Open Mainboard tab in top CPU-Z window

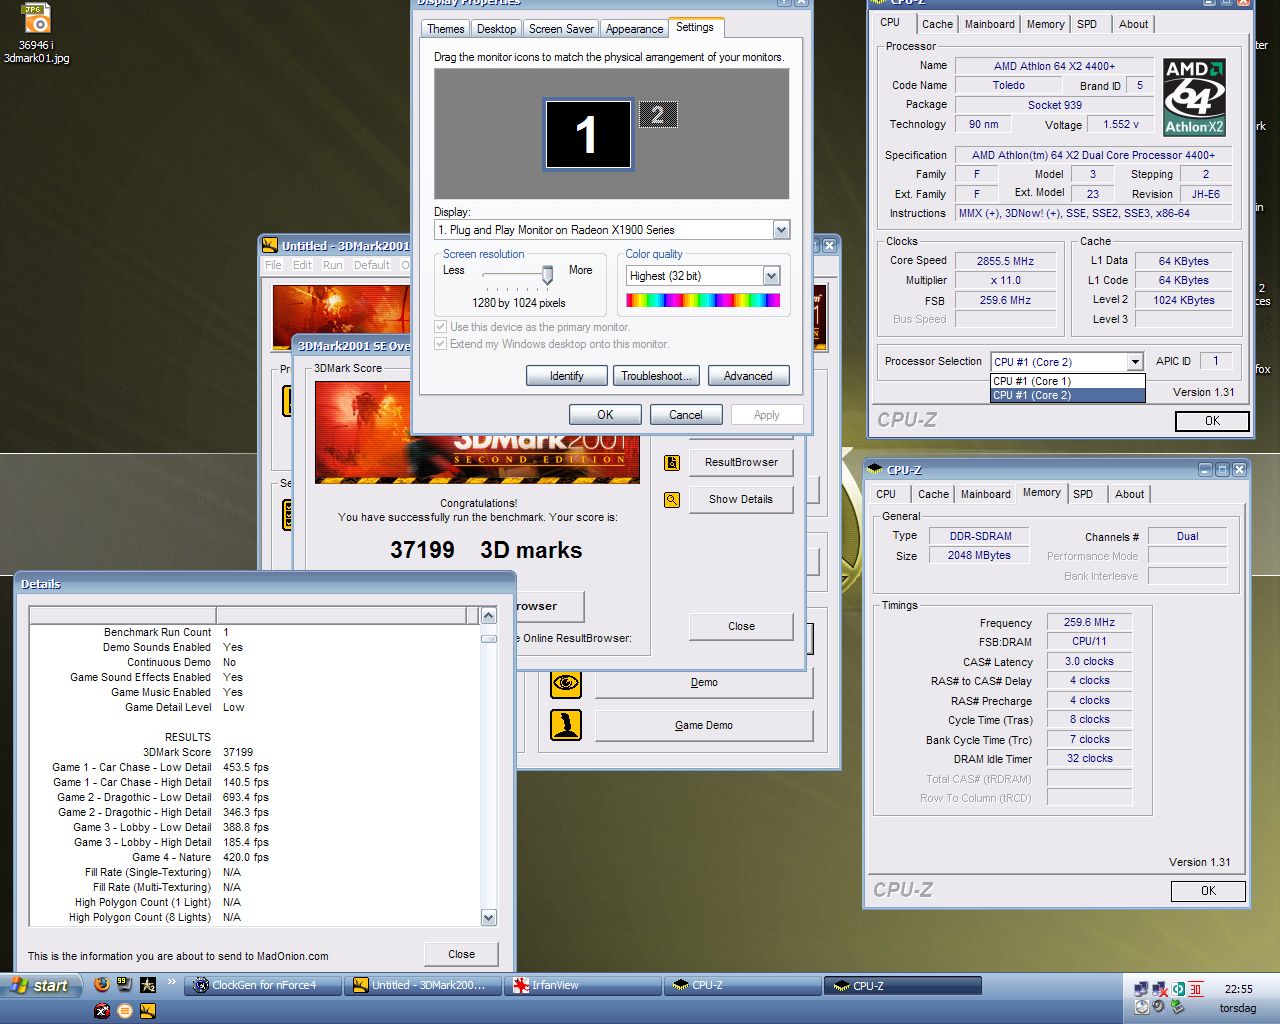(x=989, y=24)
